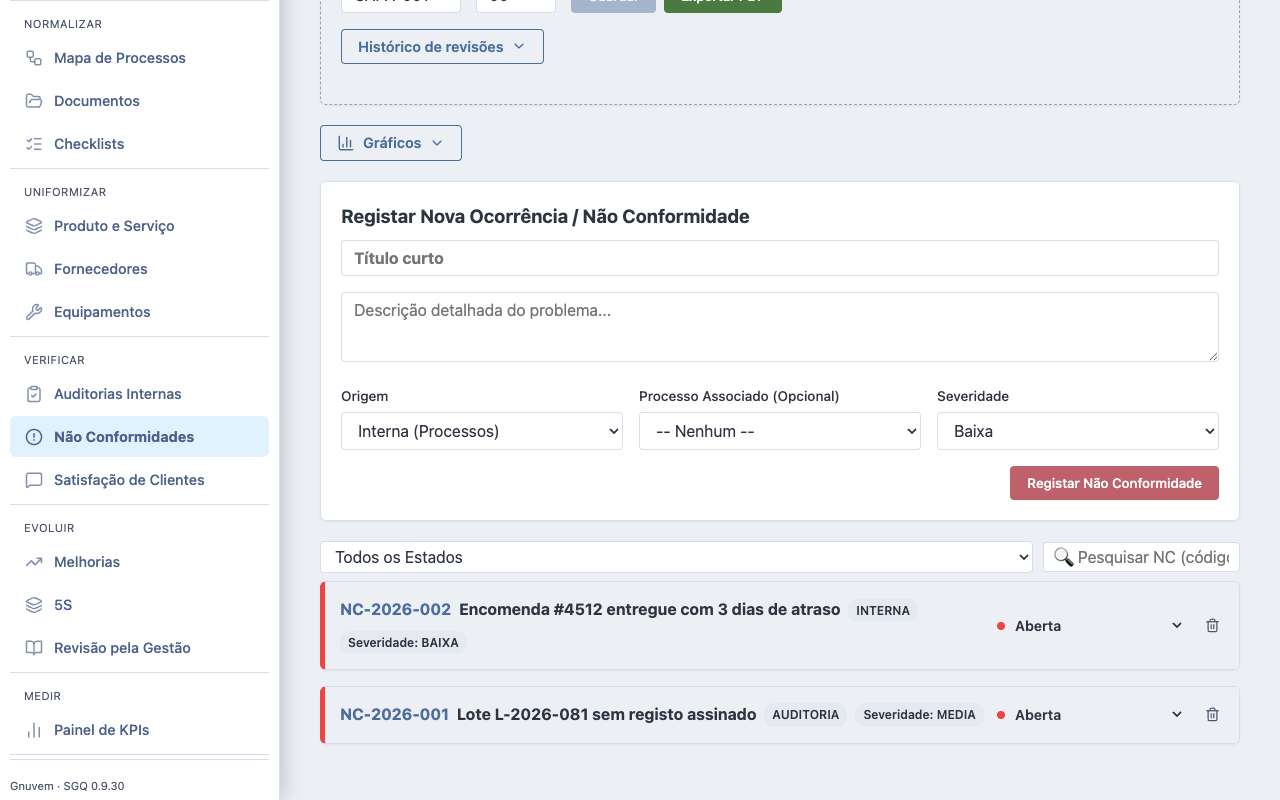Open the Origem select box
1280x800 pixels.
(482, 431)
